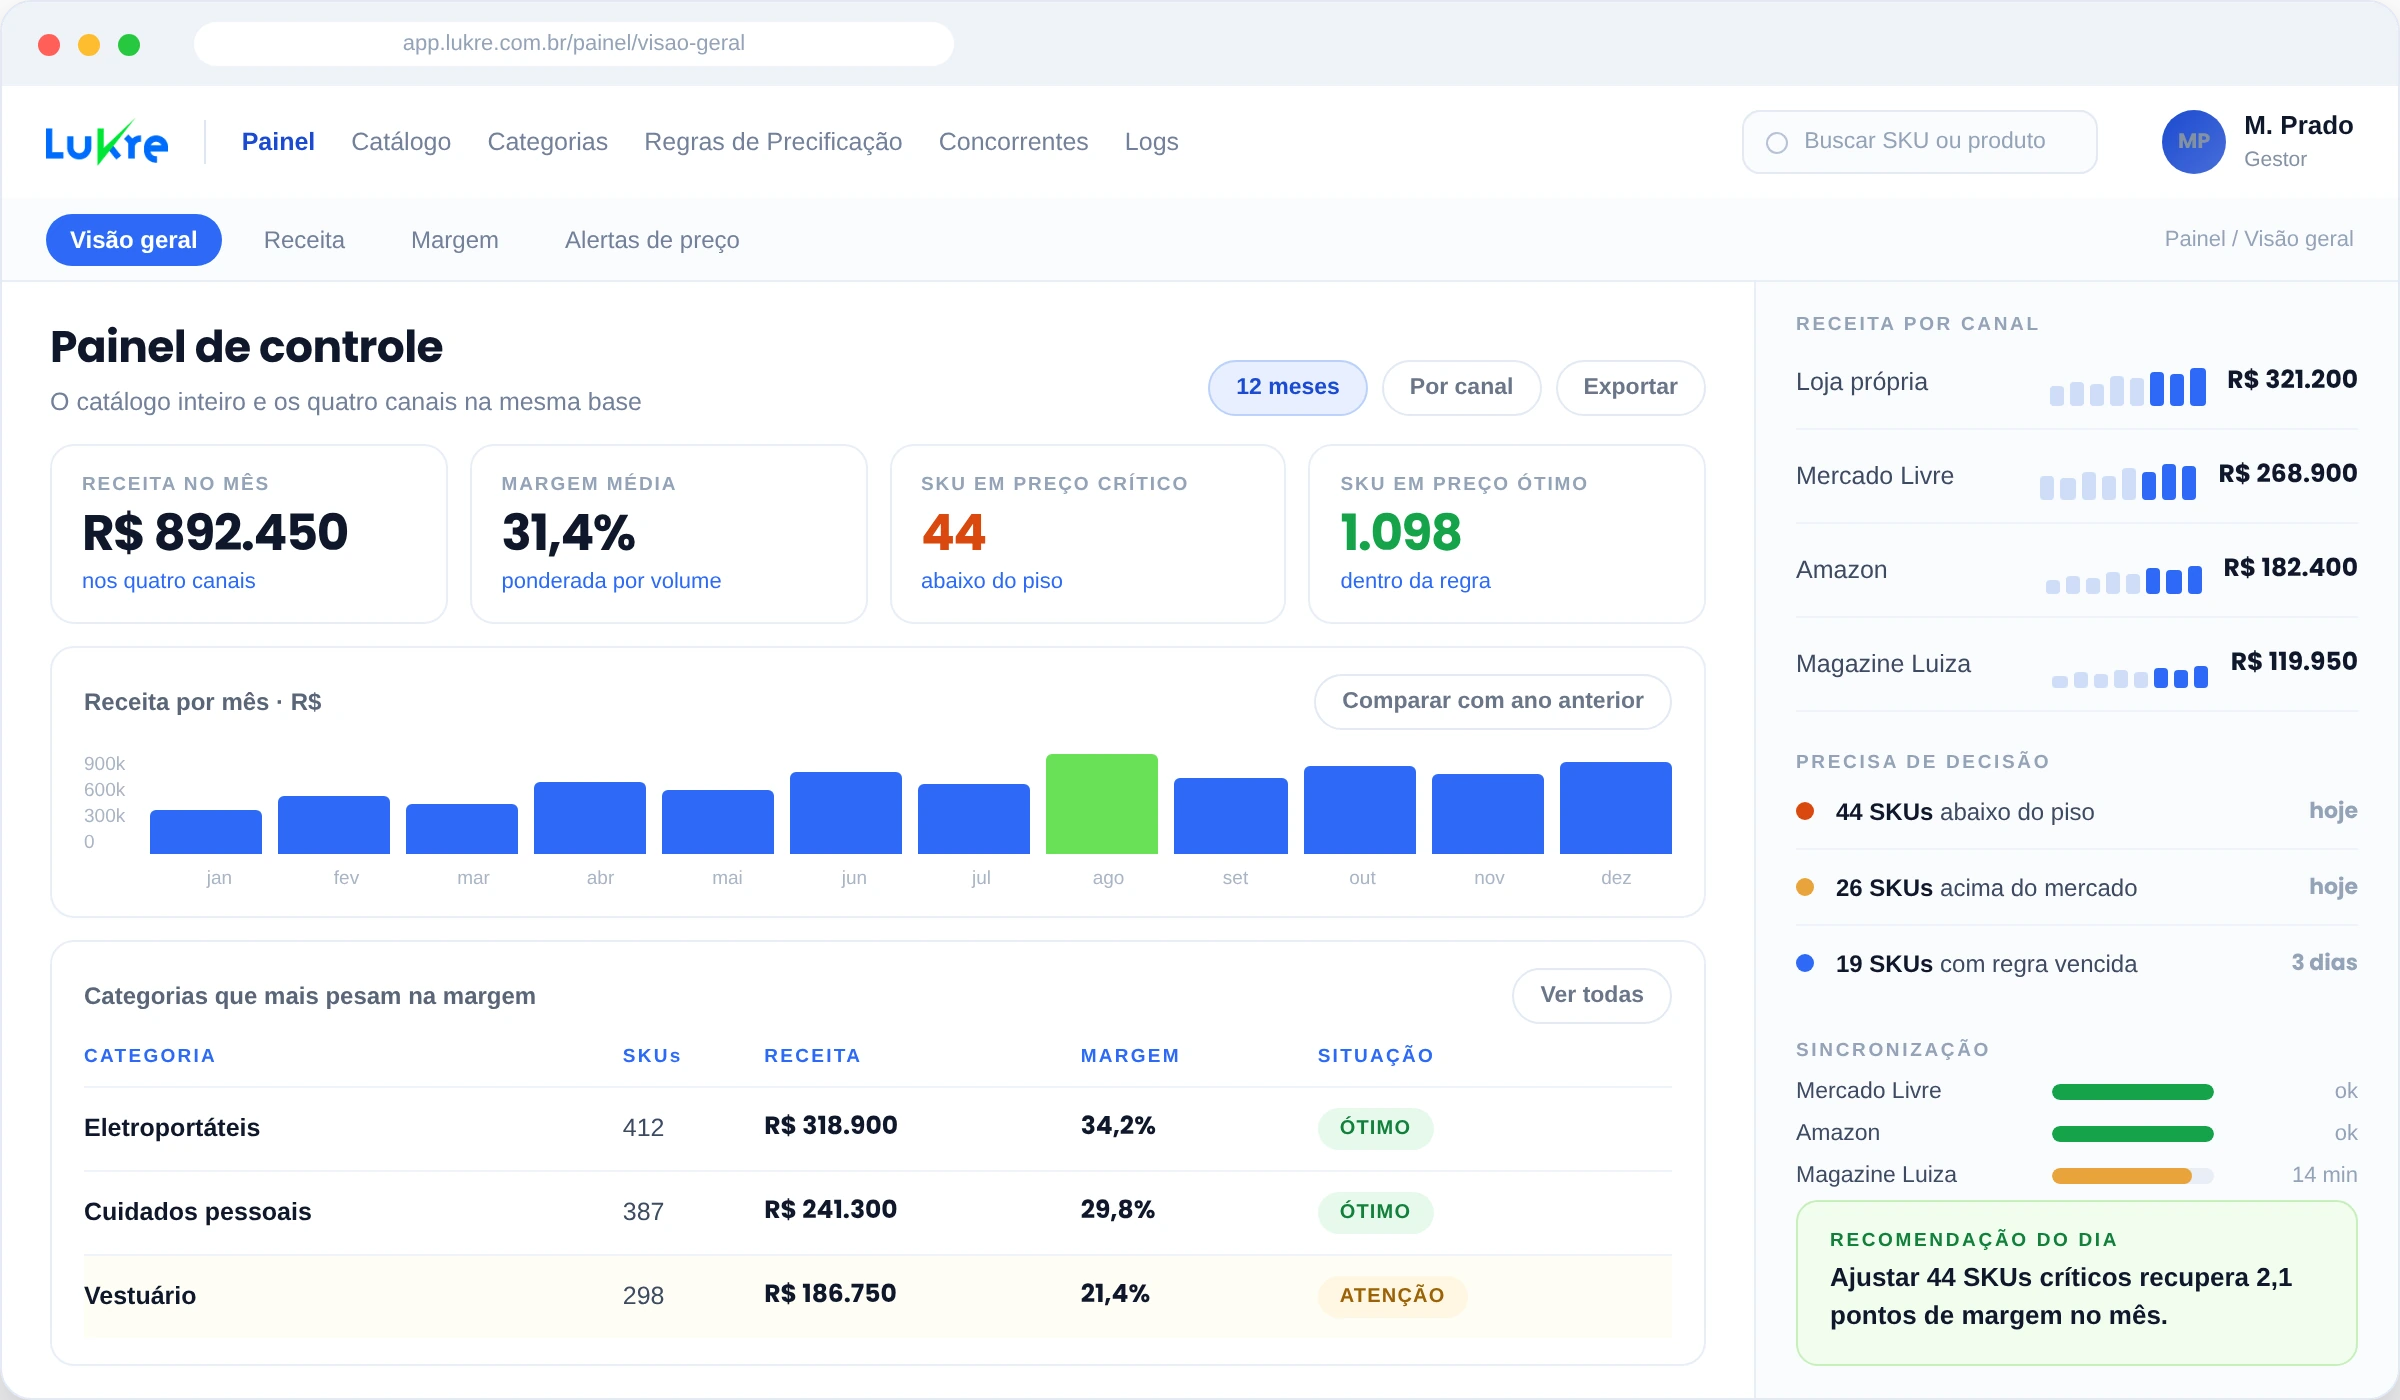Click the jan bar in revenue chart
The height and width of the screenshot is (1400, 2400).
click(206, 832)
